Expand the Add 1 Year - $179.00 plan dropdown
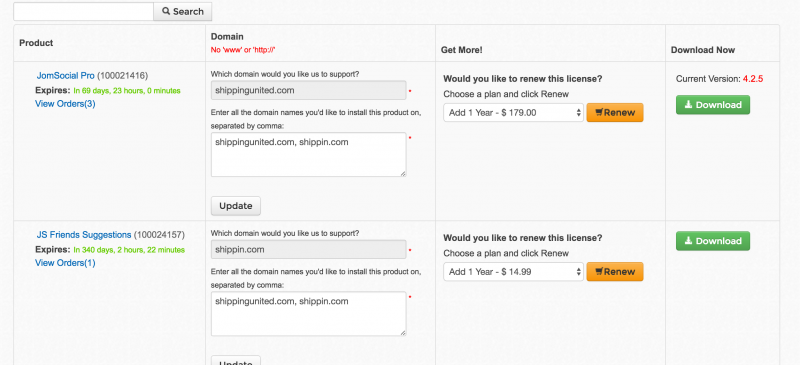800x365 pixels. pos(513,113)
